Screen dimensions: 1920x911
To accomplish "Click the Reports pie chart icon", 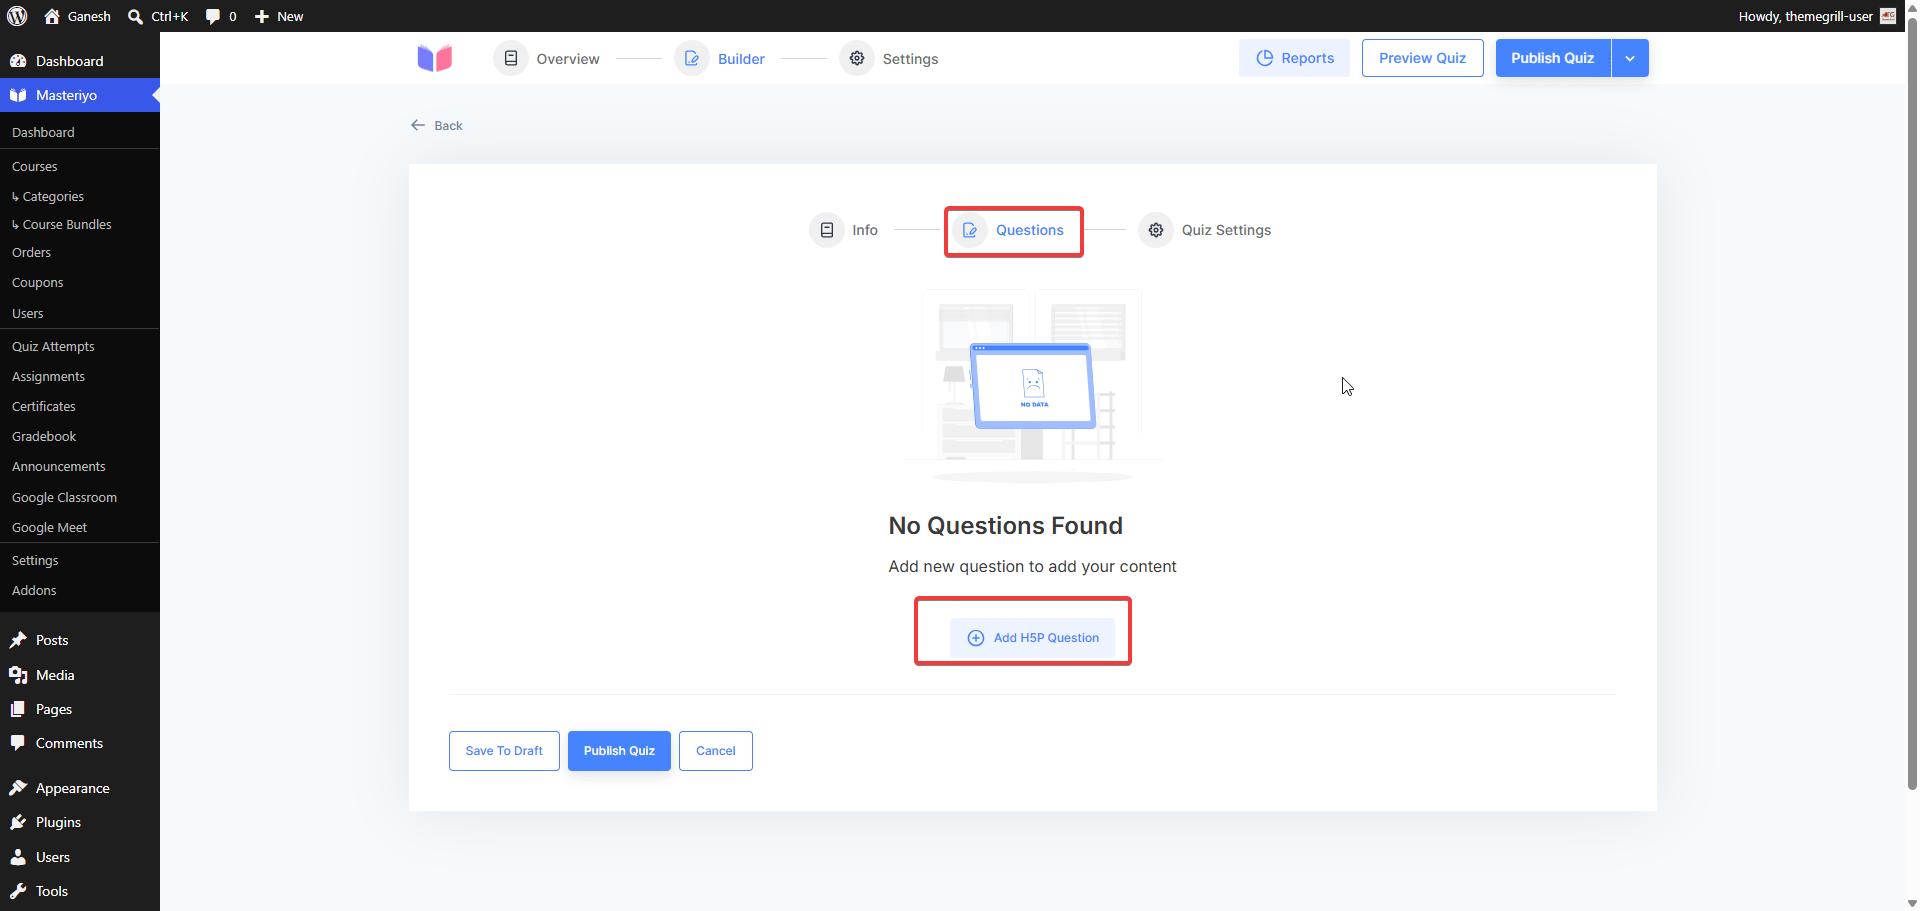I will 1265,58.
